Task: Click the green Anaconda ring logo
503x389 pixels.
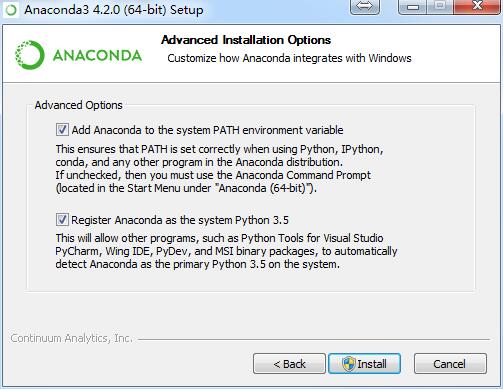Action: 30,55
